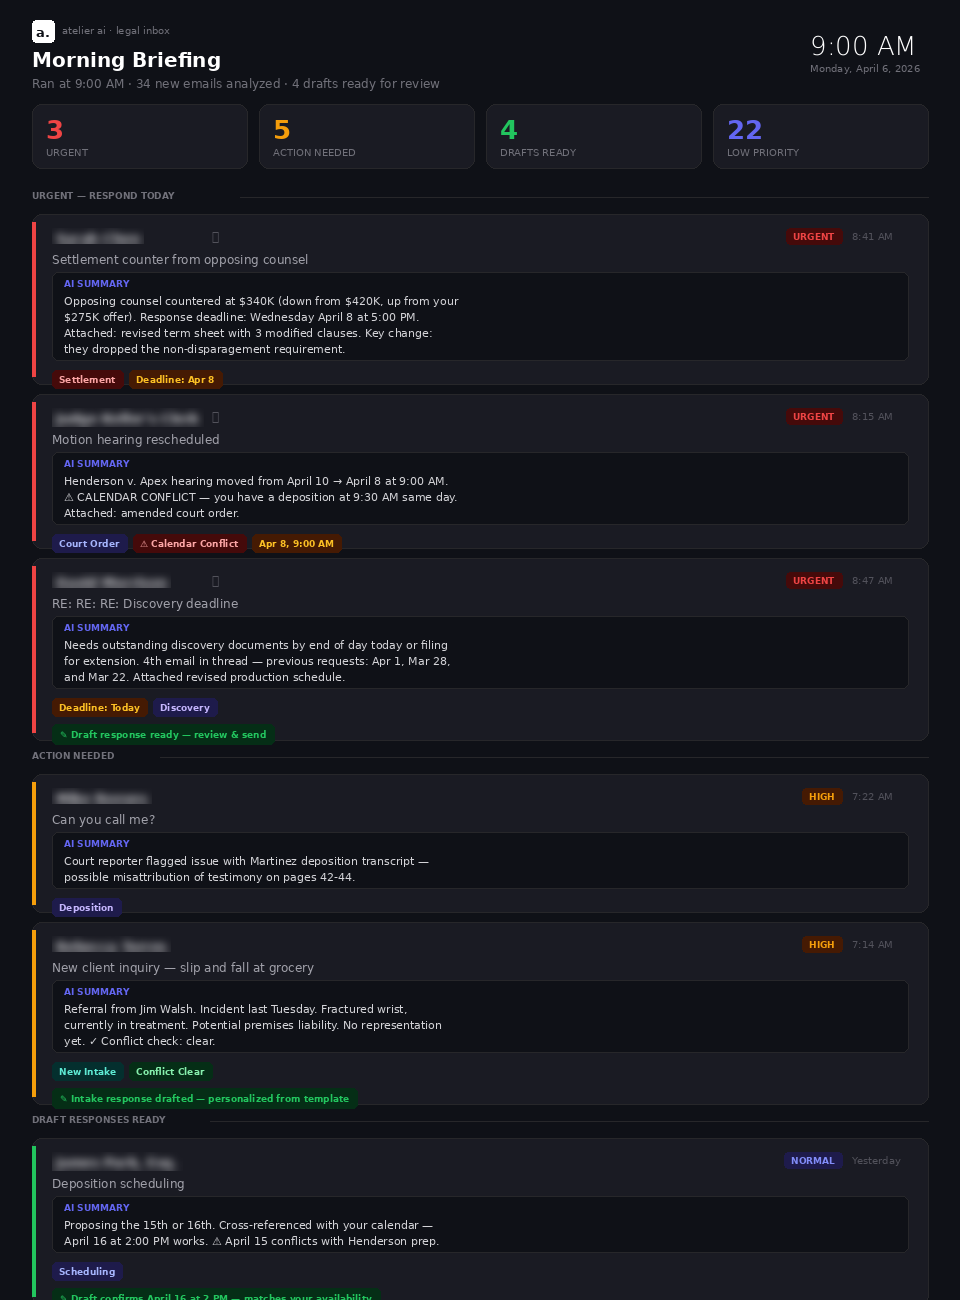Open the attachment on the settlement counter email
The height and width of the screenshot is (1300, 960).
click(215, 237)
